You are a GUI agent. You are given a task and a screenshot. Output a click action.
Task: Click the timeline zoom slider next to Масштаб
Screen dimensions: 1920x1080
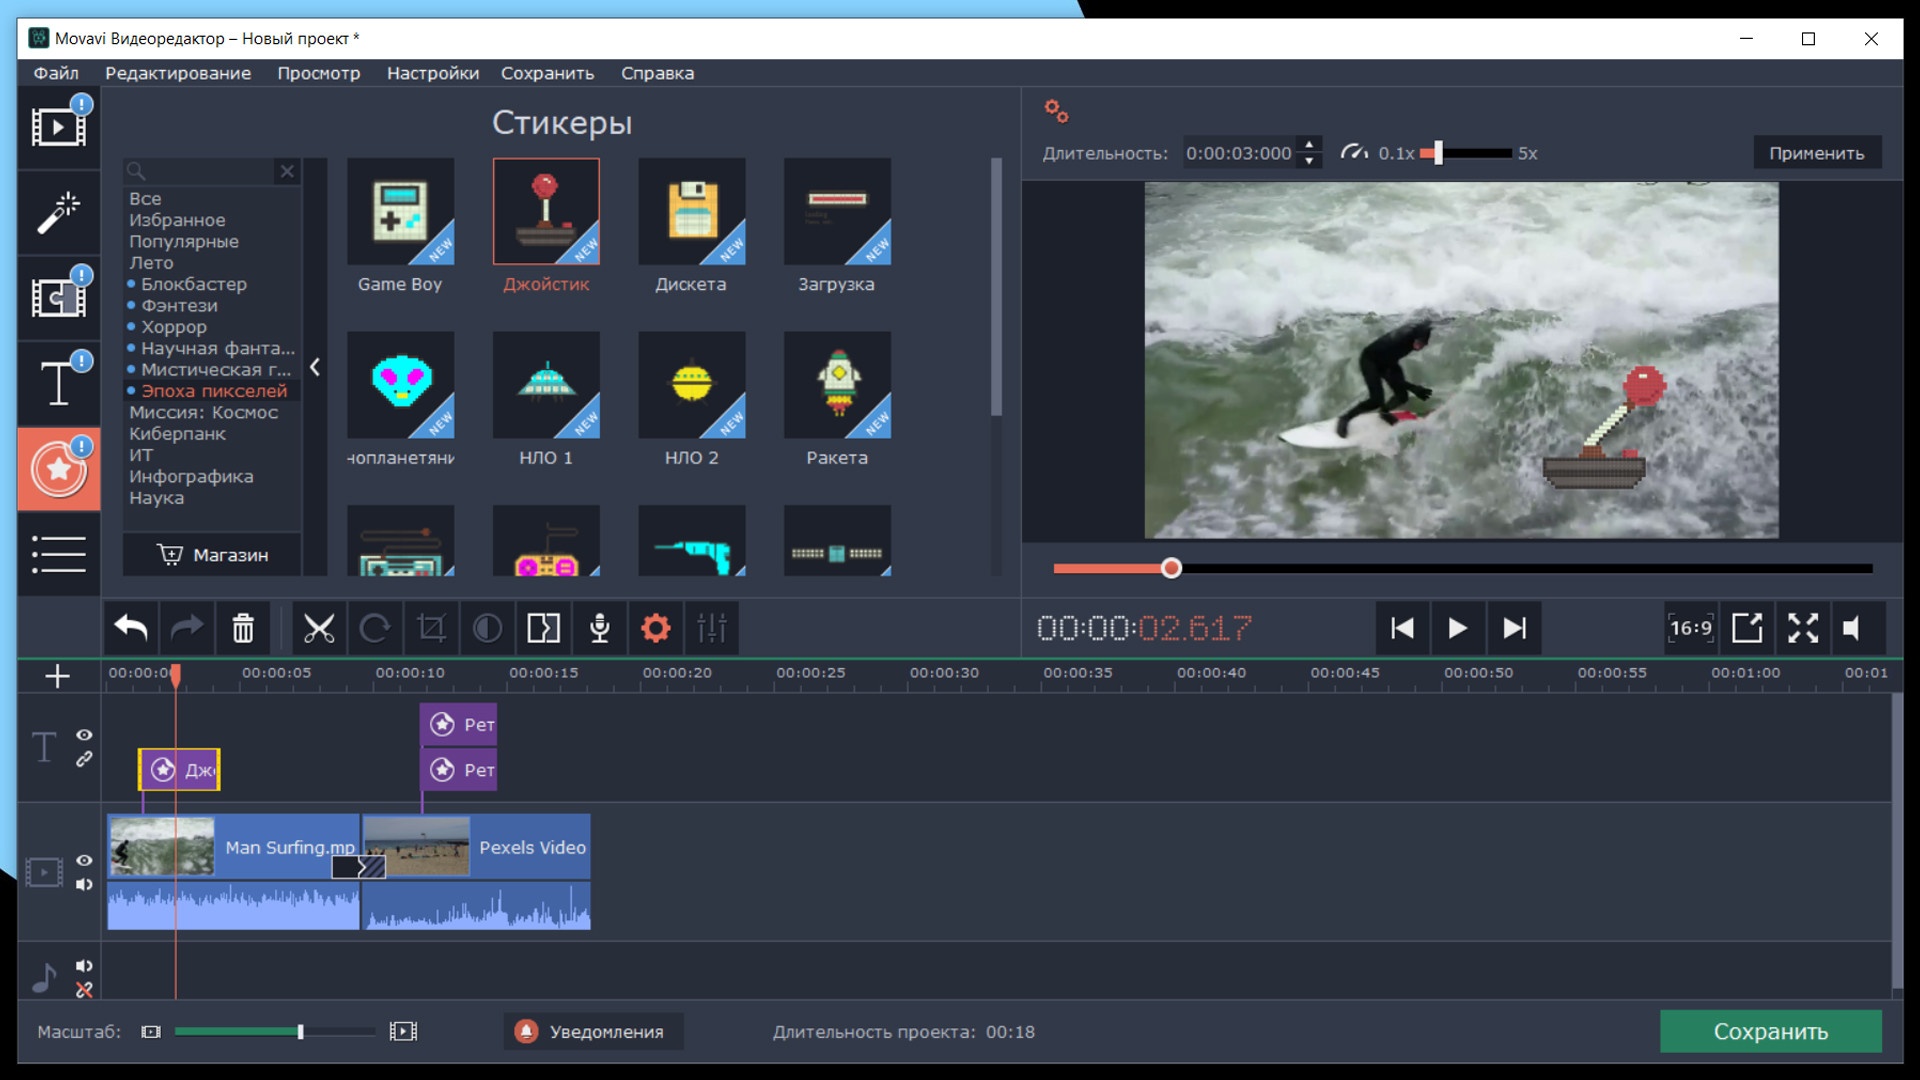point(300,1031)
